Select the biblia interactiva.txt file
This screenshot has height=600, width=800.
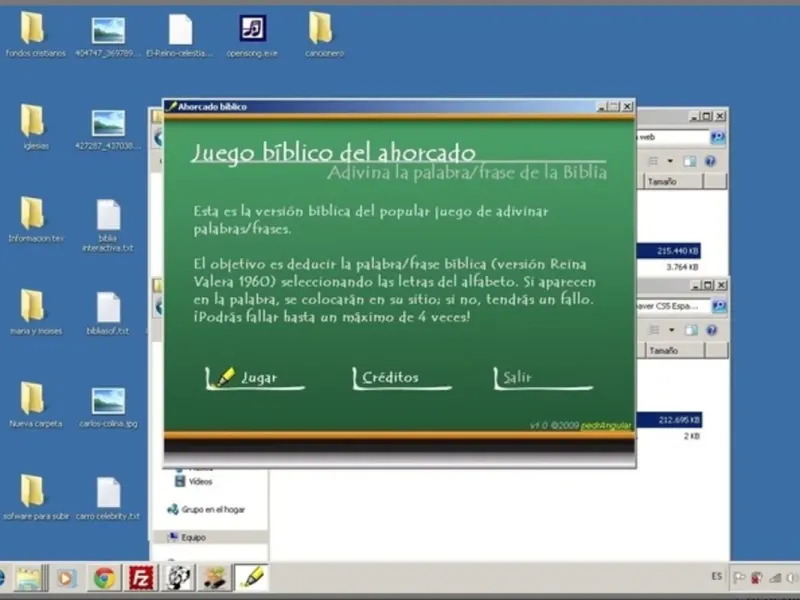(108, 225)
